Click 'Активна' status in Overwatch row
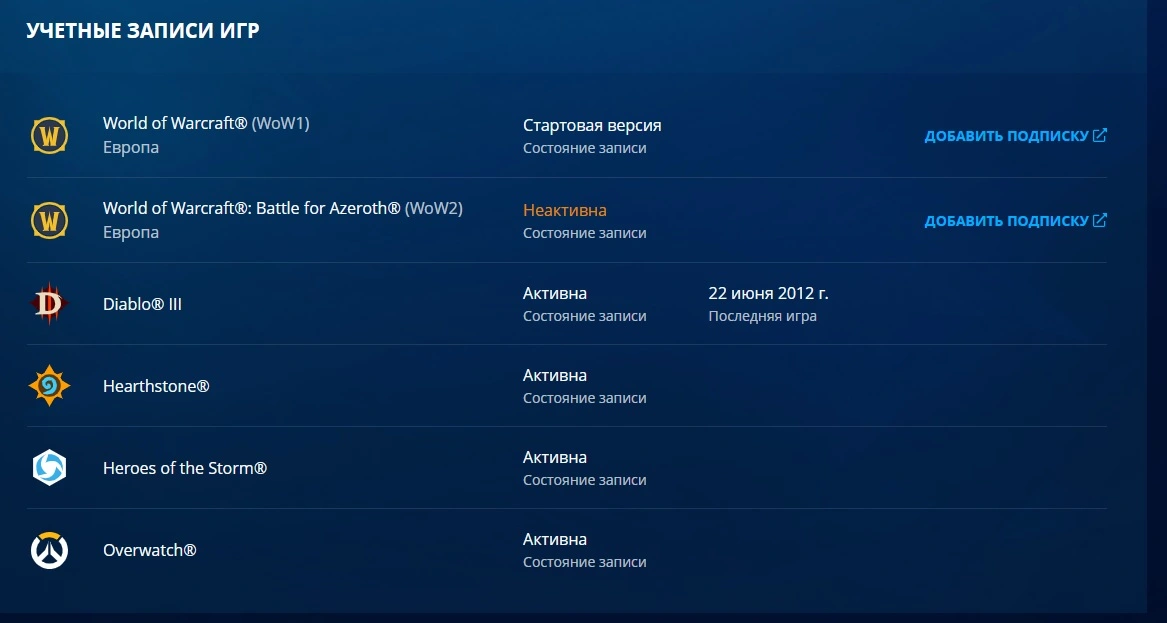 pyautogui.click(x=554, y=539)
